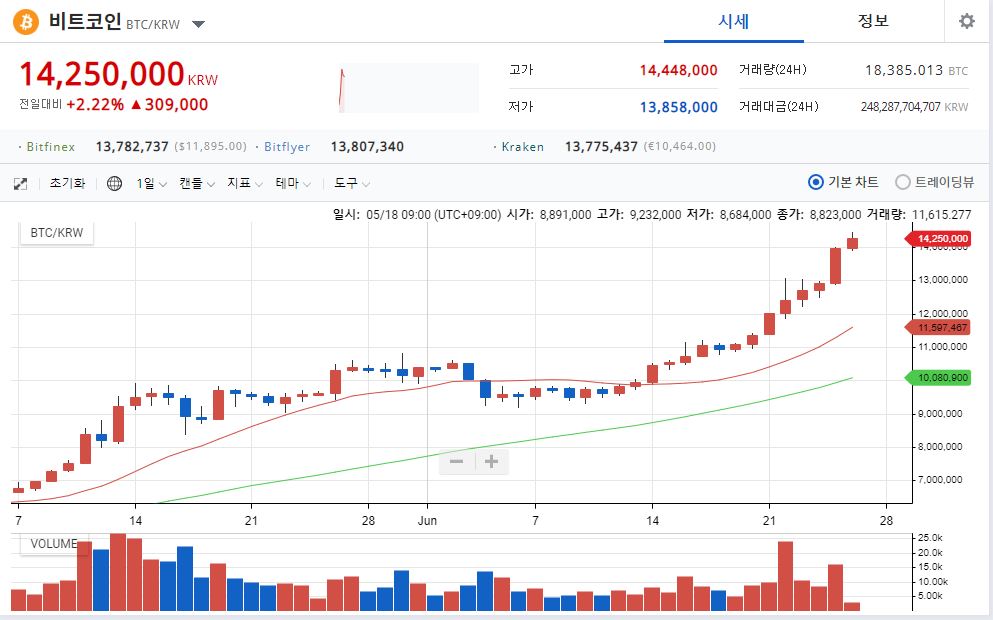The image size is (993, 620).
Task: Open the settings gear icon
Action: (966, 21)
